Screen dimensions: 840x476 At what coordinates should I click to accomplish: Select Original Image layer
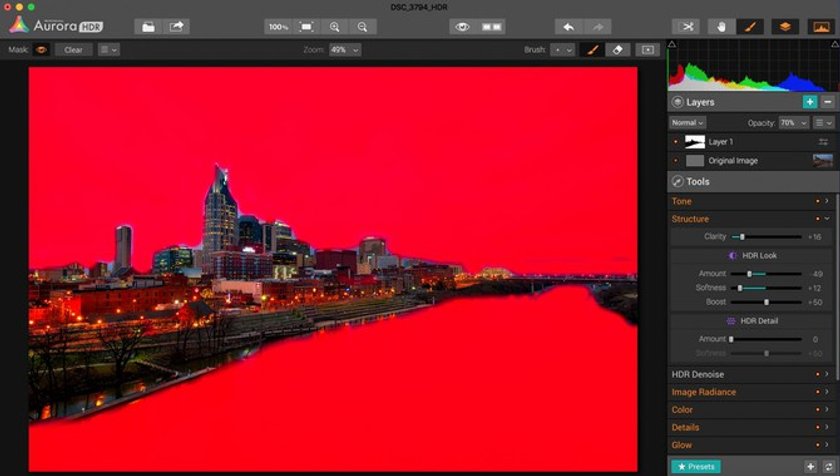(753, 161)
